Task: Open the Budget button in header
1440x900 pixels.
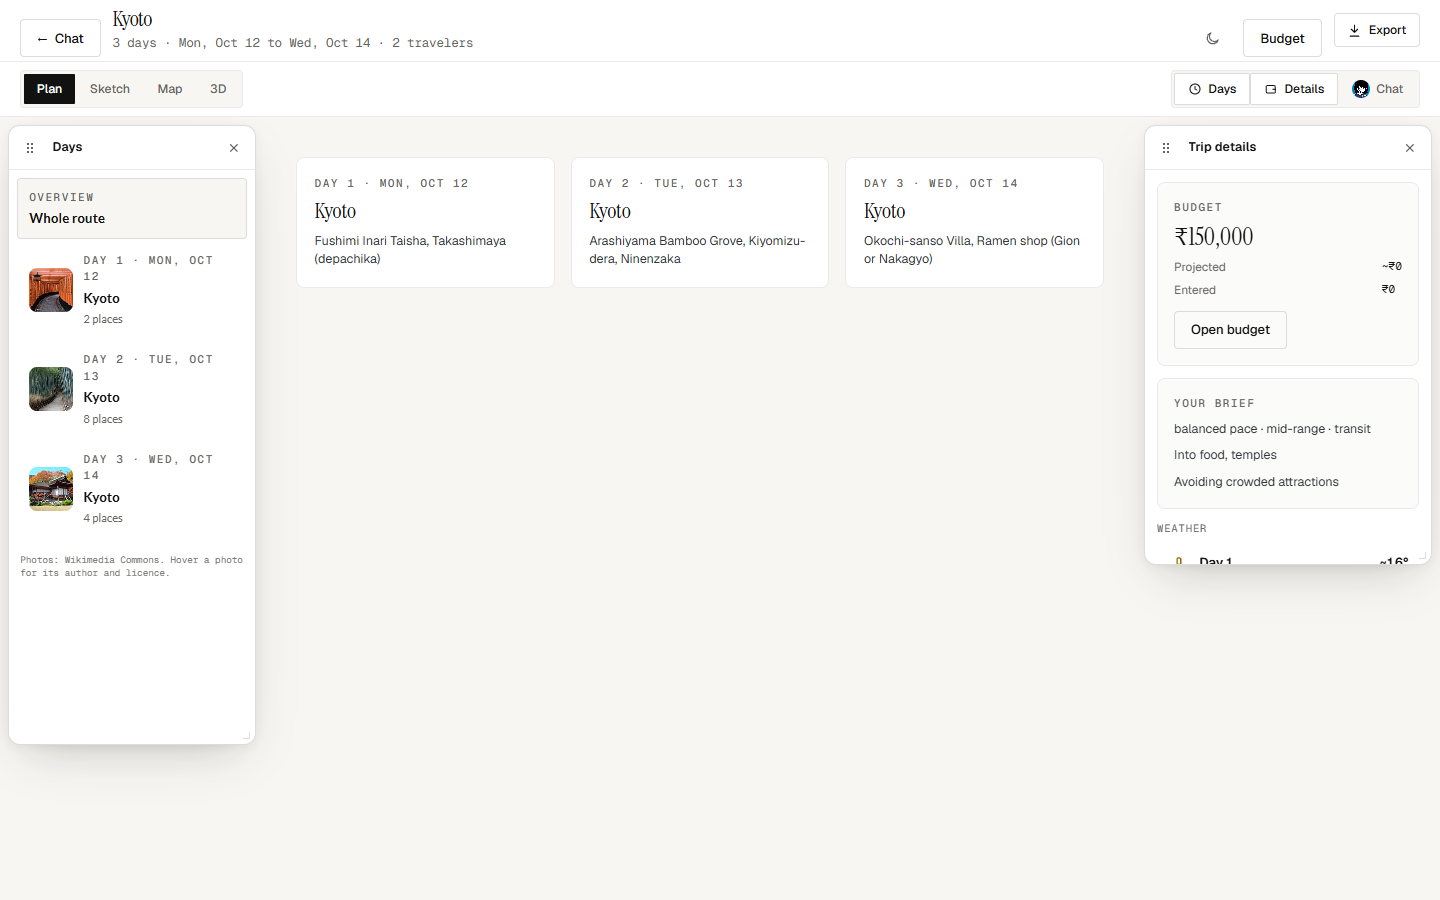Action: pyautogui.click(x=1282, y=39)
